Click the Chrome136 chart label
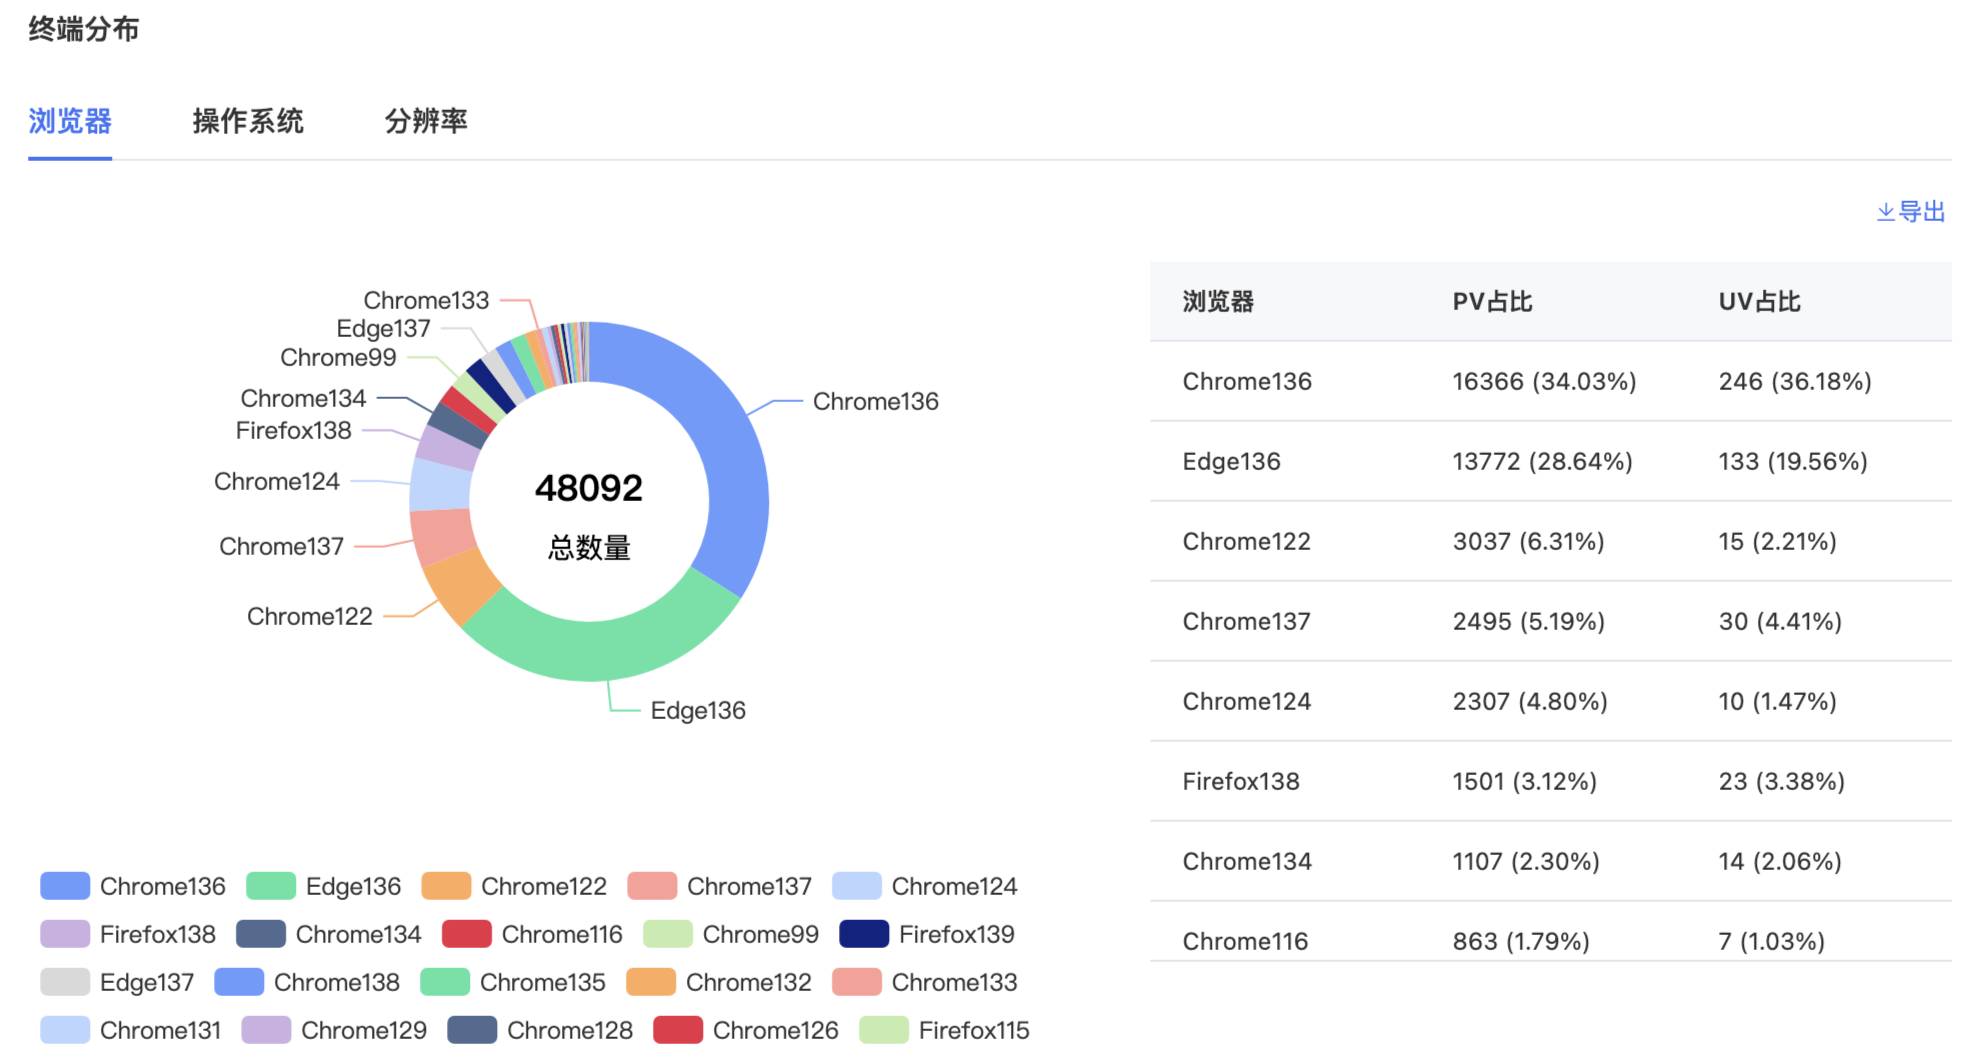 (x=876, y=401)
